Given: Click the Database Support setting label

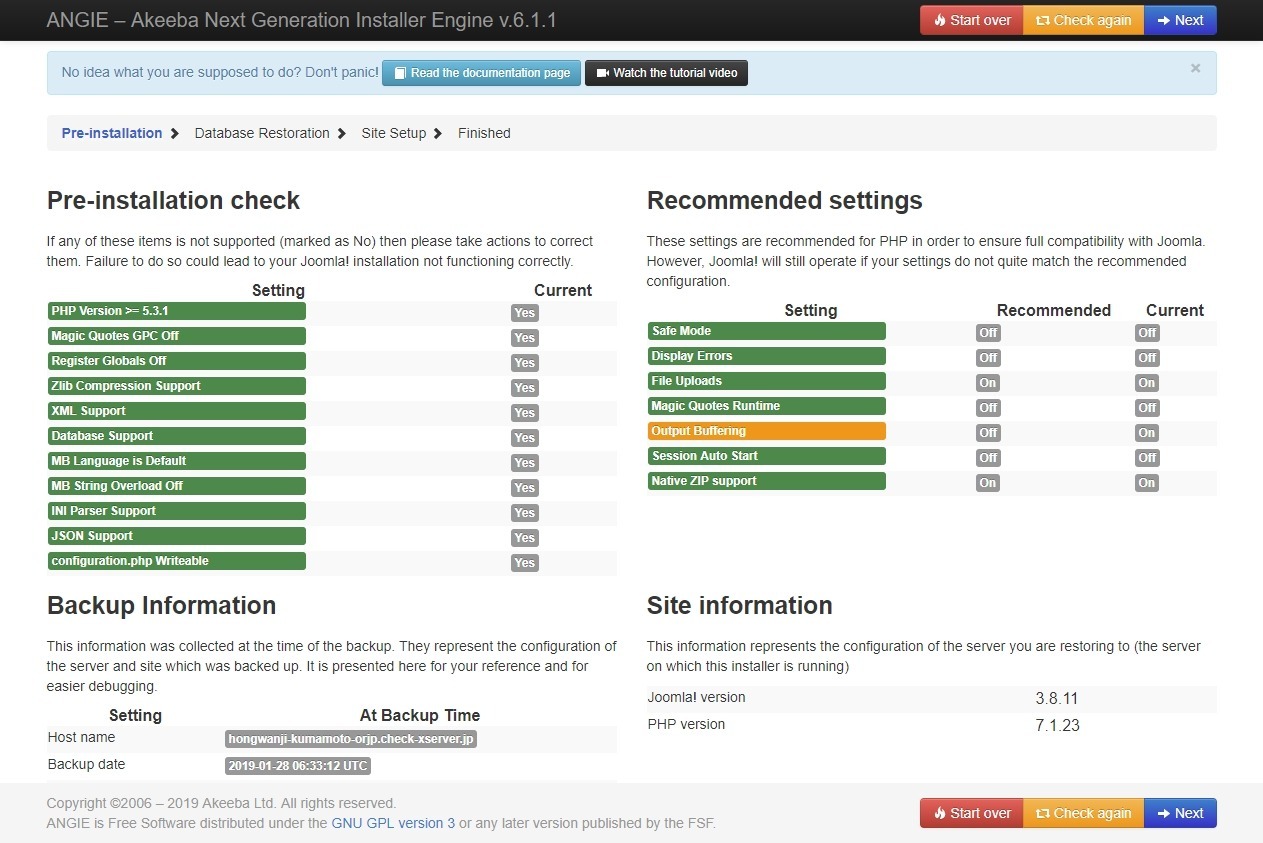Looking at the screenshot, I should tap(177, 436).
